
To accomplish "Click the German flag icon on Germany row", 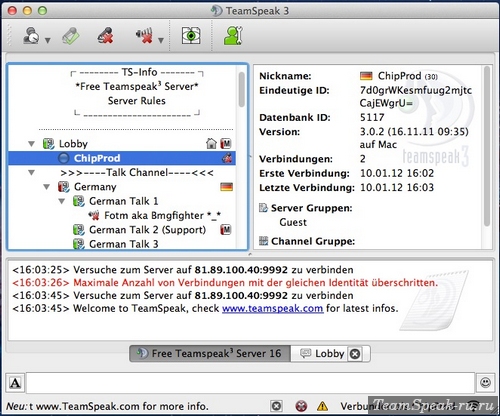I will 227,187.
